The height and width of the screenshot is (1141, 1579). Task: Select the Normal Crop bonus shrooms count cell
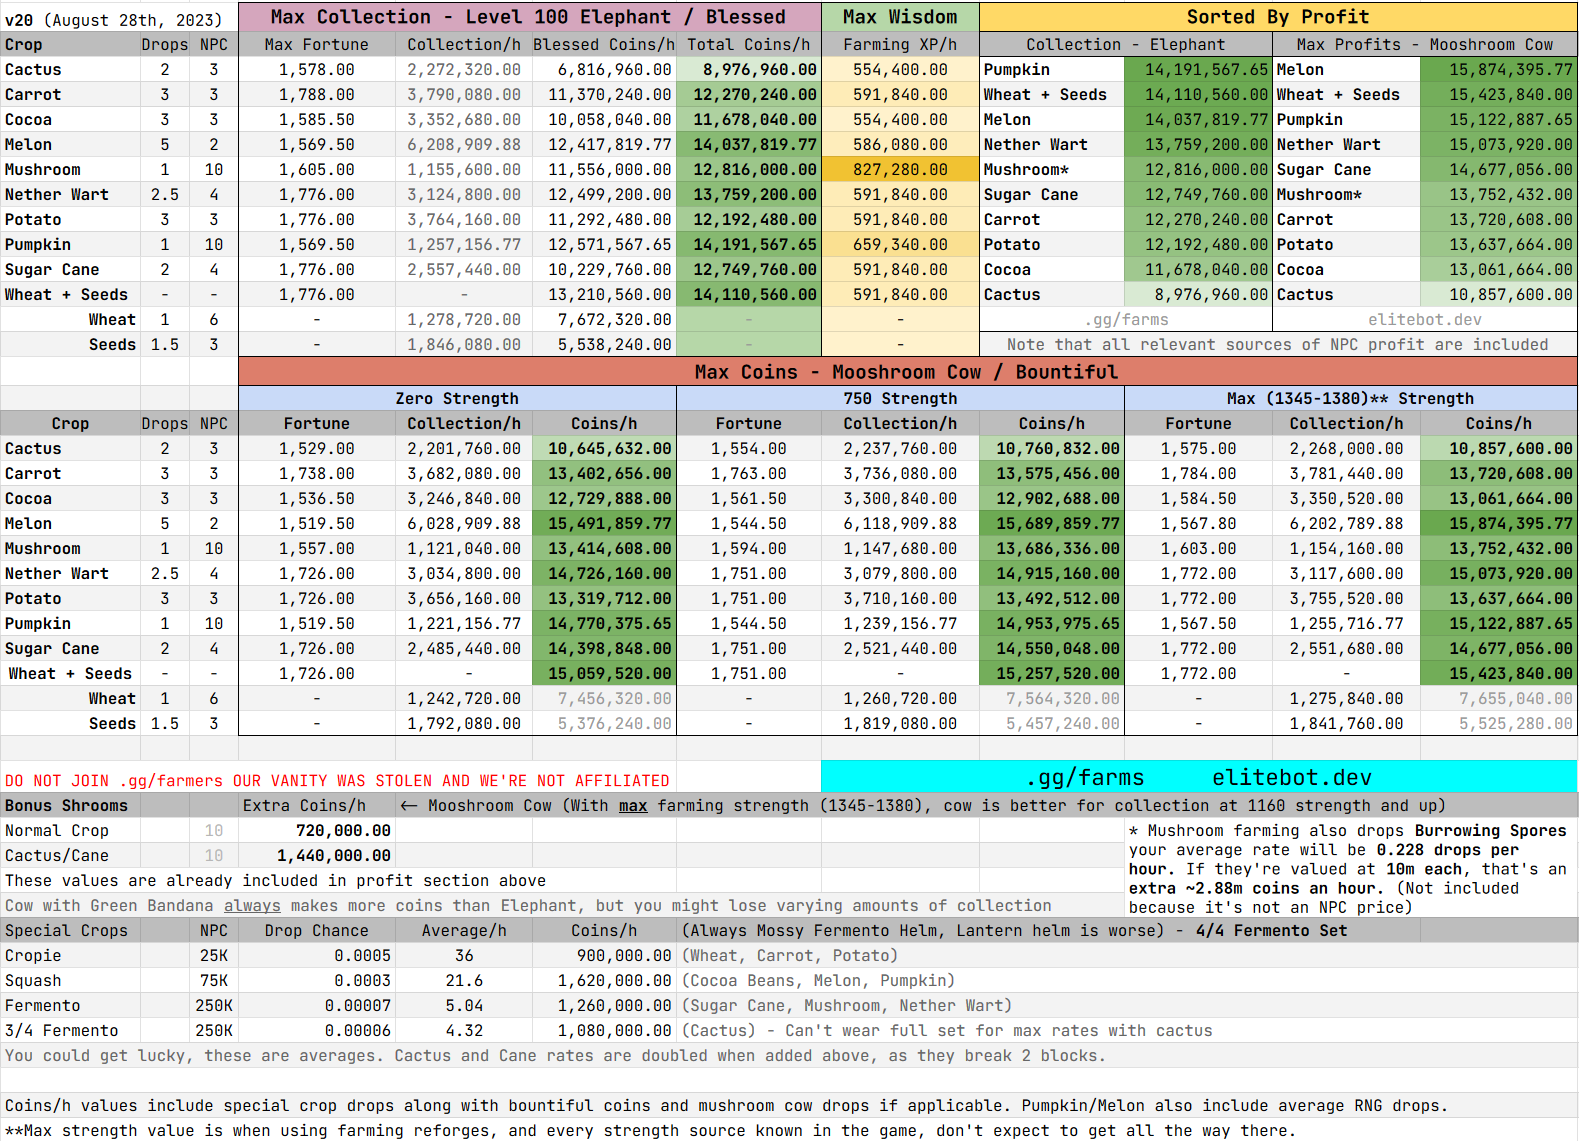214,831
